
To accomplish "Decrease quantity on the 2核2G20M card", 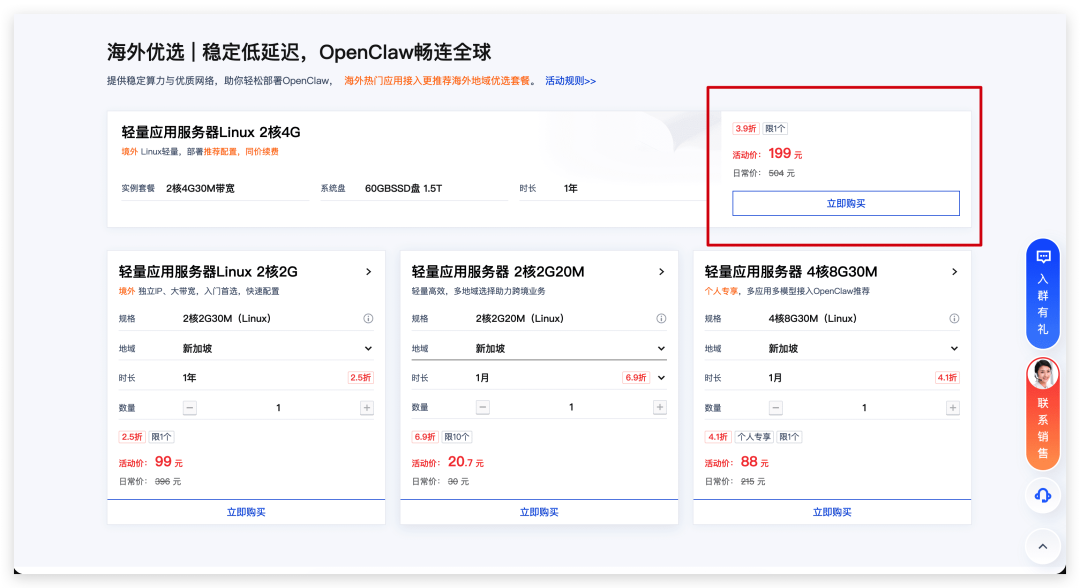I will (x=483, y=407).
